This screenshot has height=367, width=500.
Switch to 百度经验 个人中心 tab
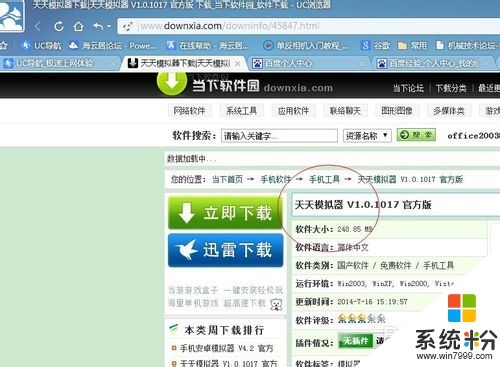point(434,63)
